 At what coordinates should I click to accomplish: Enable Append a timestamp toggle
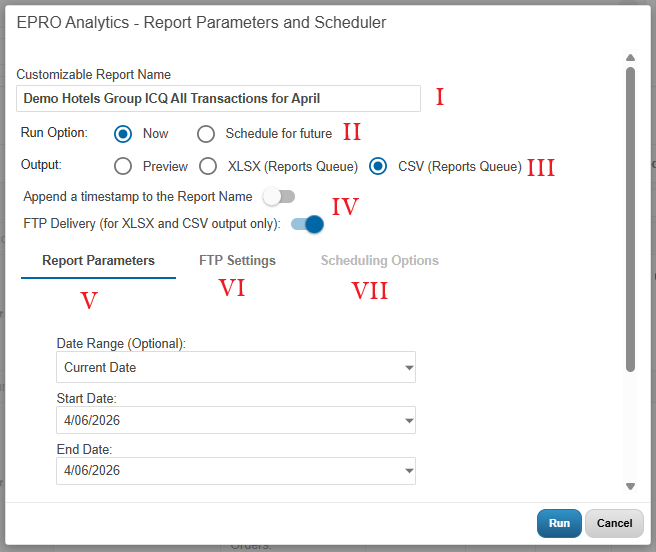[279, 197]
